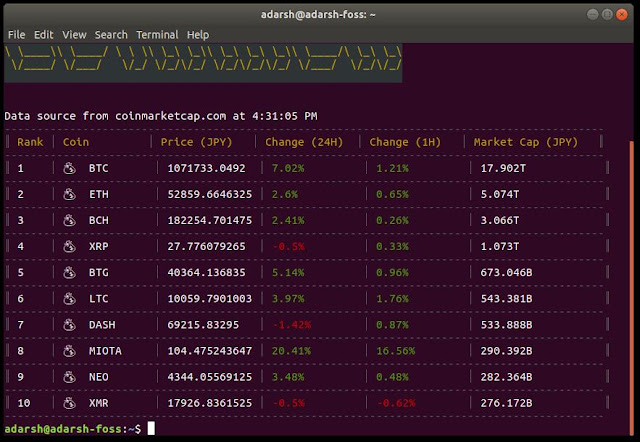Click the money bag icon beside XMR
640x442 pixels.
pos(69,403)
